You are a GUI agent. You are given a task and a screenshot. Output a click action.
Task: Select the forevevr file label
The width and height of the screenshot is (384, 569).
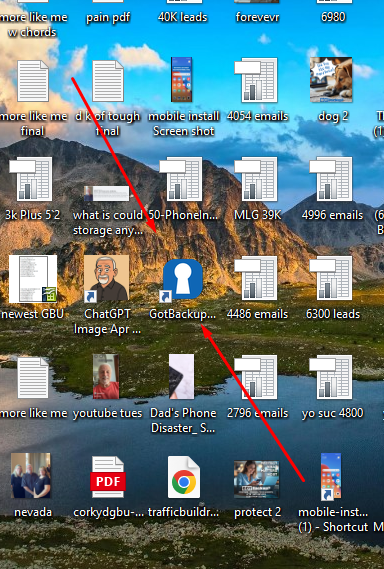tap(257, 17)
